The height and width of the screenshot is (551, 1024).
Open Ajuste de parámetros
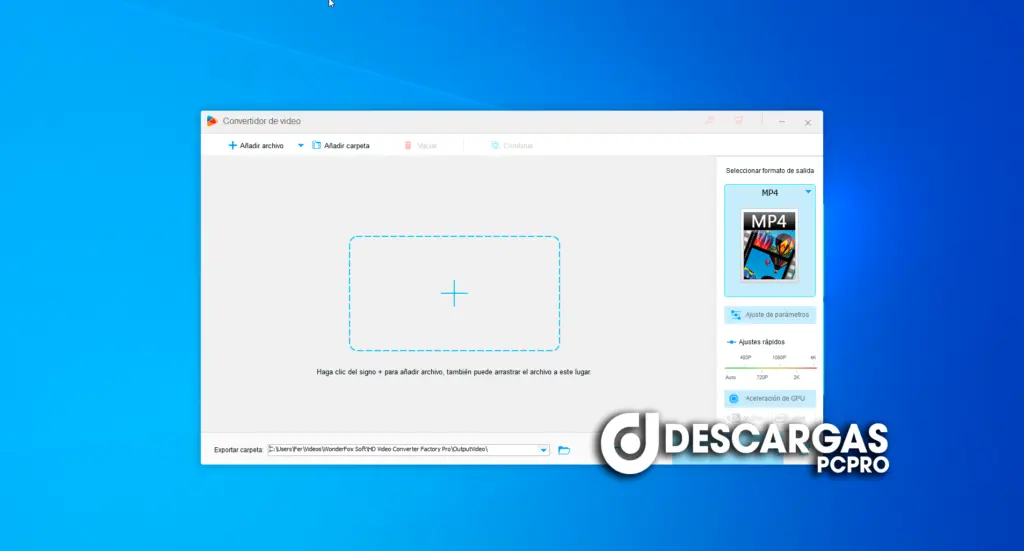coord(770,314)
